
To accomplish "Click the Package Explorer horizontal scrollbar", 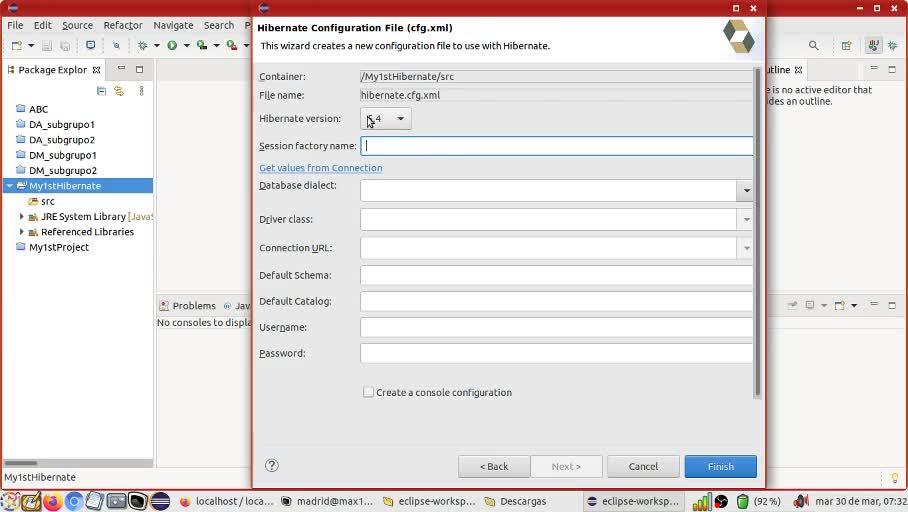I will (x=20, y=463).
